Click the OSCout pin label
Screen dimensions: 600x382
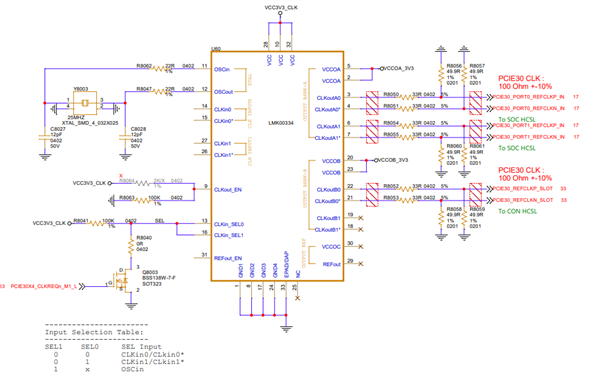coord(223,92)
